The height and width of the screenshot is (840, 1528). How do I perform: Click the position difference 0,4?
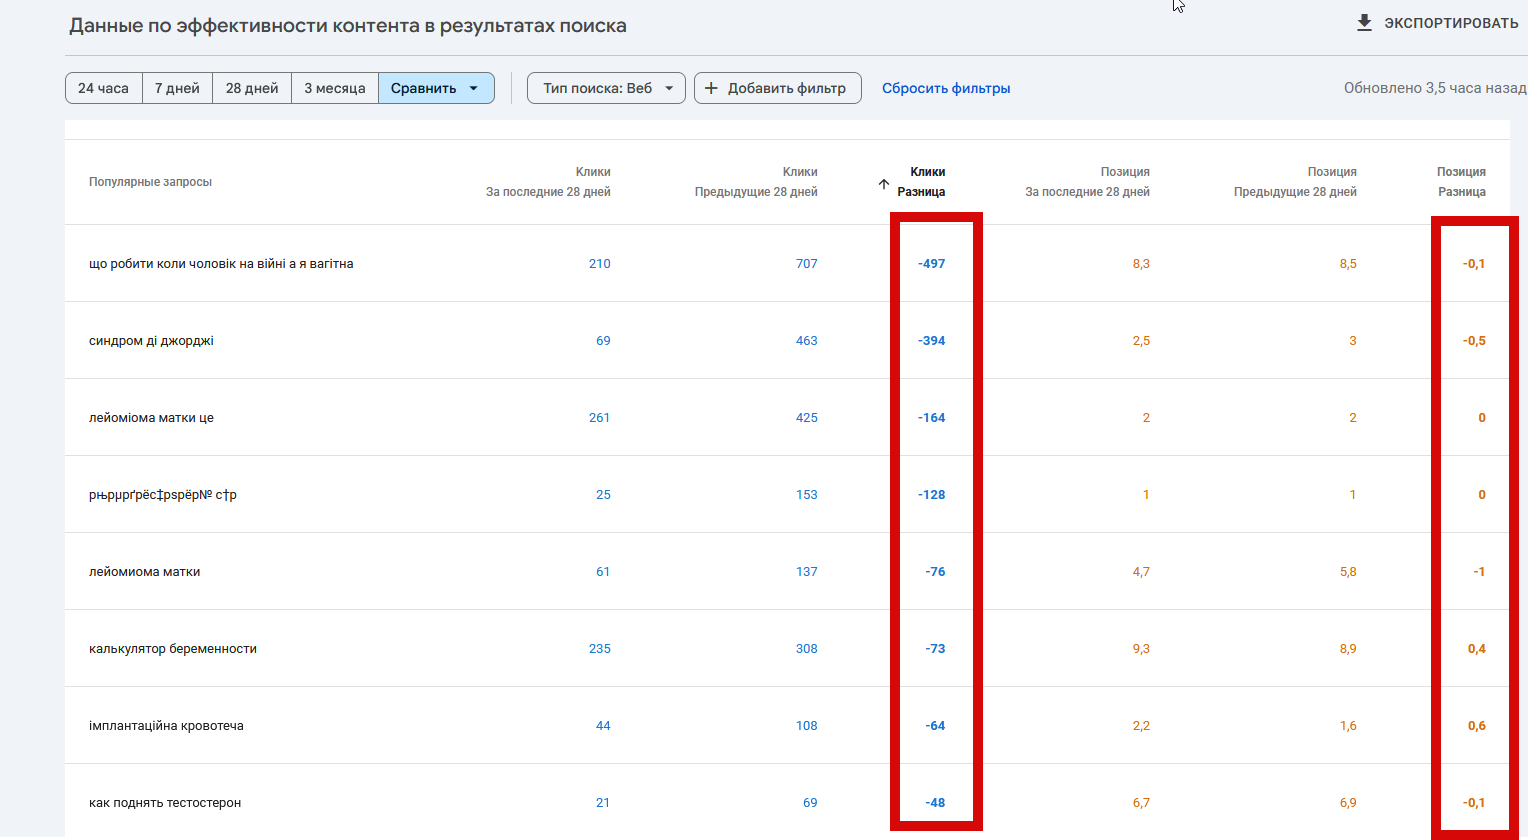tap(1476, 649)
